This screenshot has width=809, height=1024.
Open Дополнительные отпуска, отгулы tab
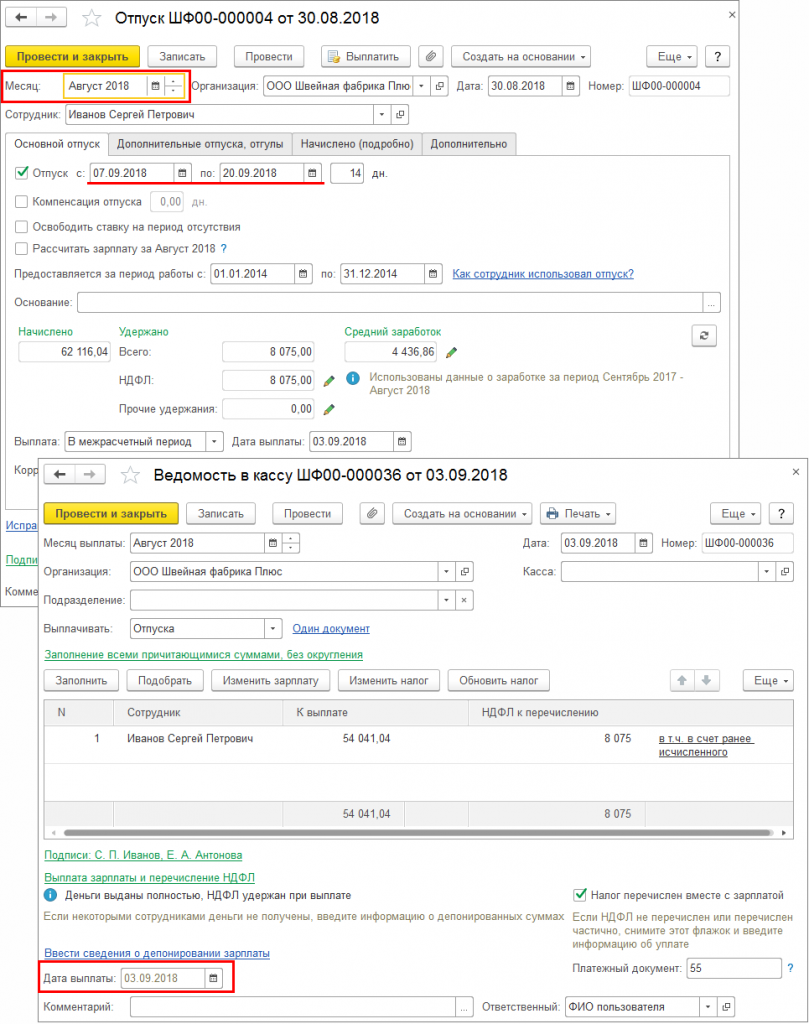(200, 144)
